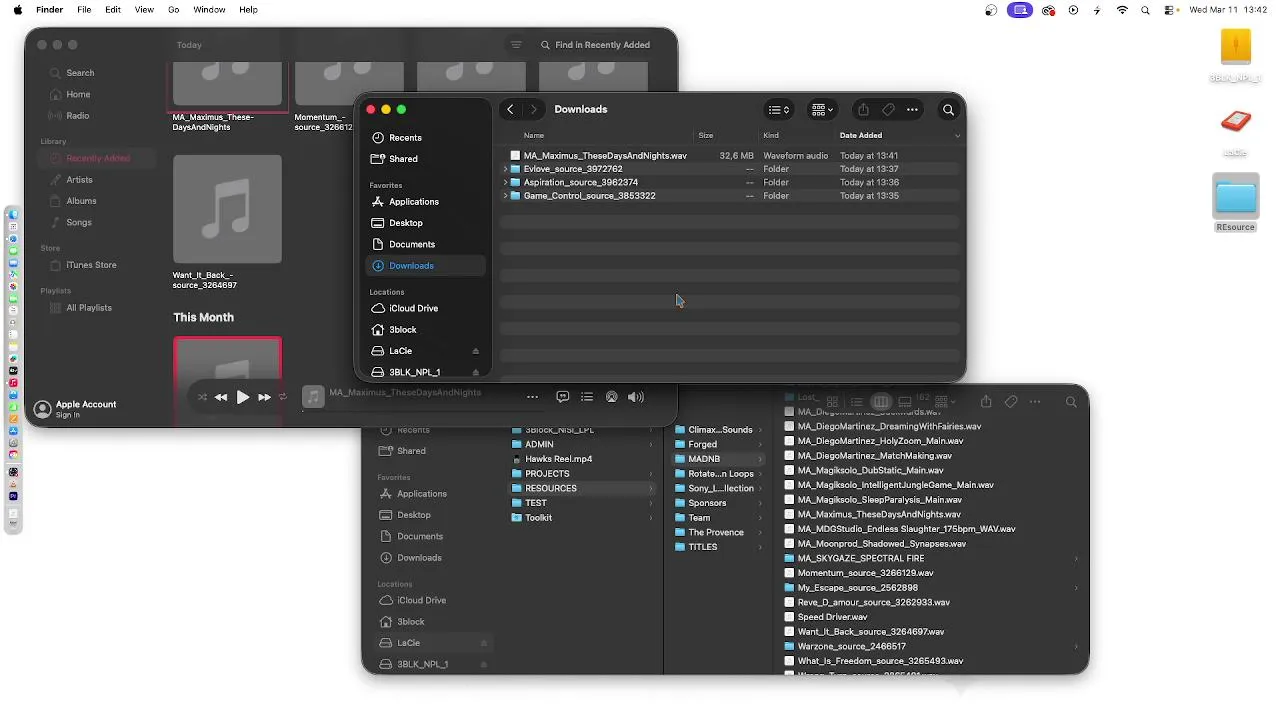Open the Edit menu
1280x720 pixels.
113,10
